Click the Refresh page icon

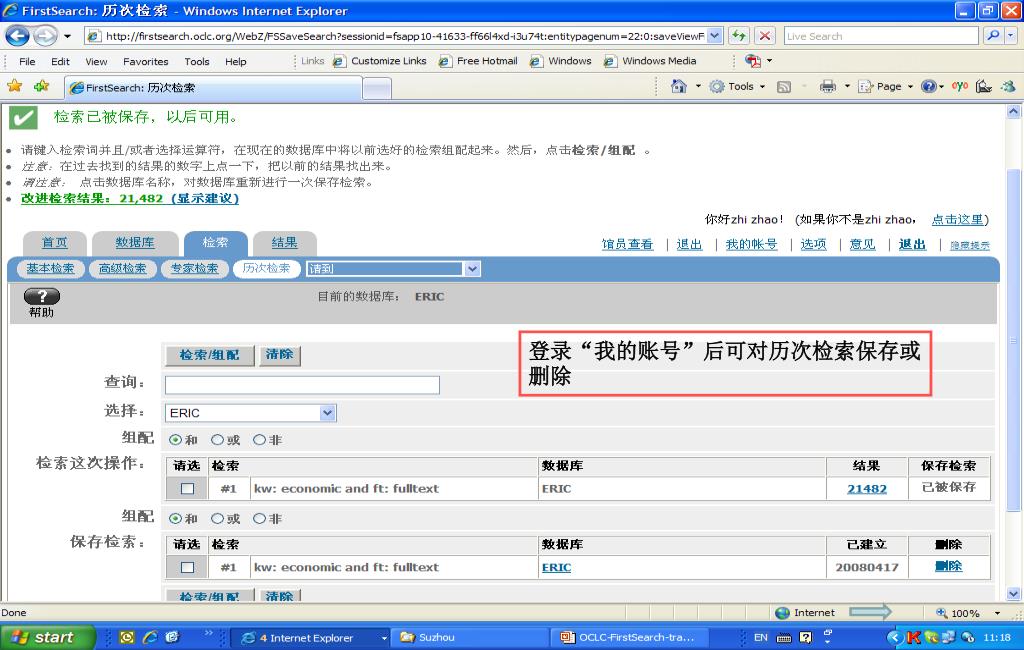pos(738,36)
